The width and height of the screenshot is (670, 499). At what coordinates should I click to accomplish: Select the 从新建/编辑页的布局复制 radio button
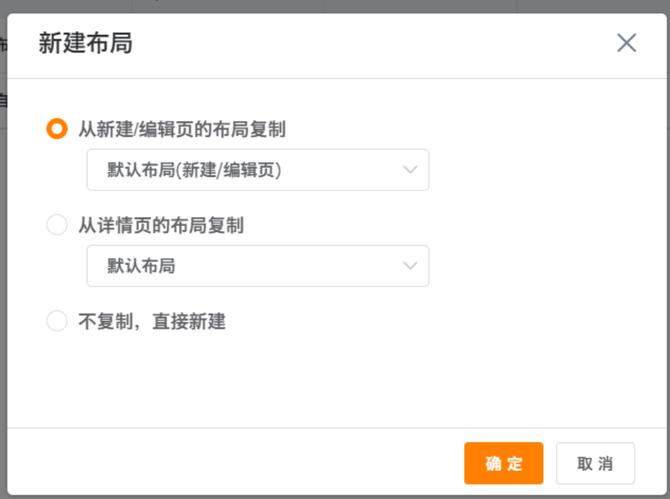pos(57,130)
